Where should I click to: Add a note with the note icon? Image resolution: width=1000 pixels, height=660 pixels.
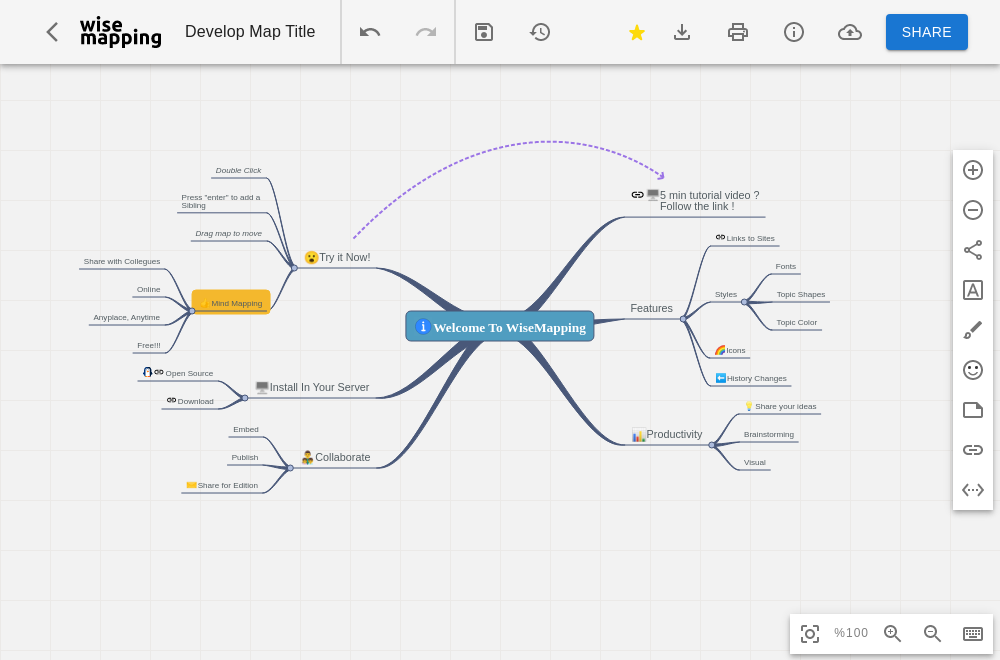(973, 410)
